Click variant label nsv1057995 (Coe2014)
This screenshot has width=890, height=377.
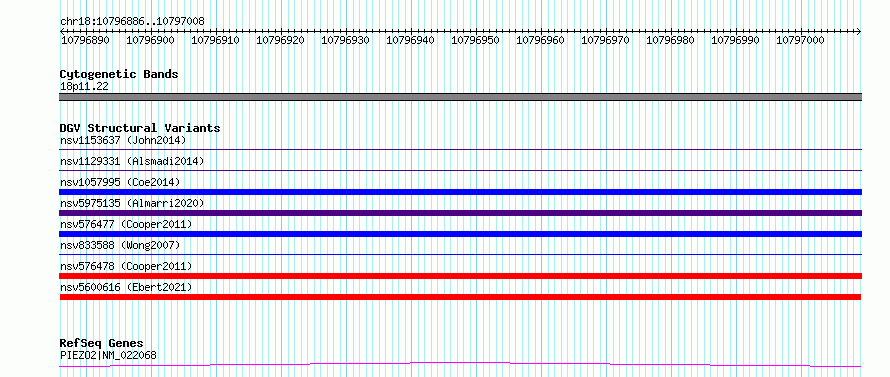(x=120, y=182)
